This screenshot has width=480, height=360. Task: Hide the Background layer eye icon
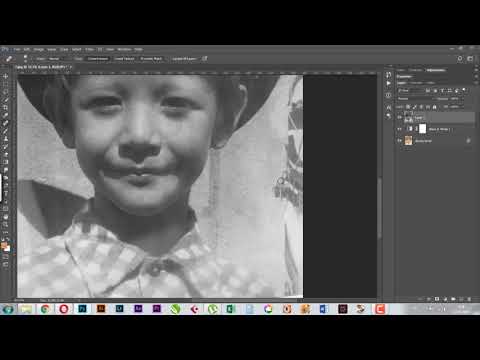(x=399, y=141)
